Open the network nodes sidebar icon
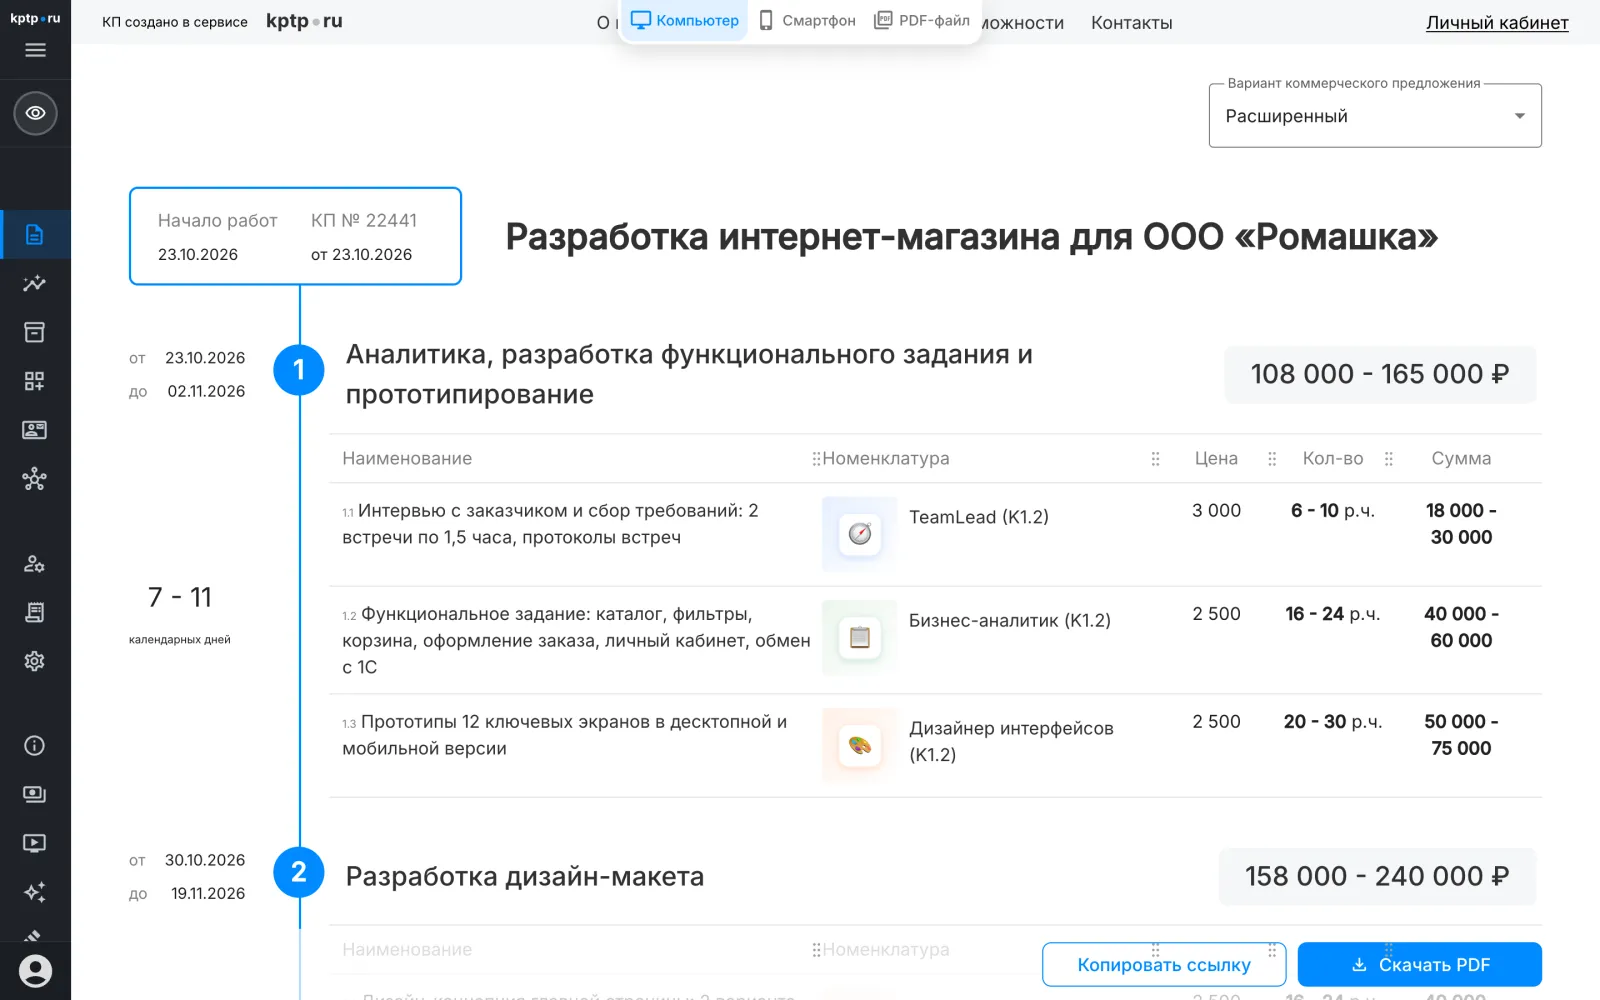This screenshot has width=1600, height=1000. tap(35, 479)
